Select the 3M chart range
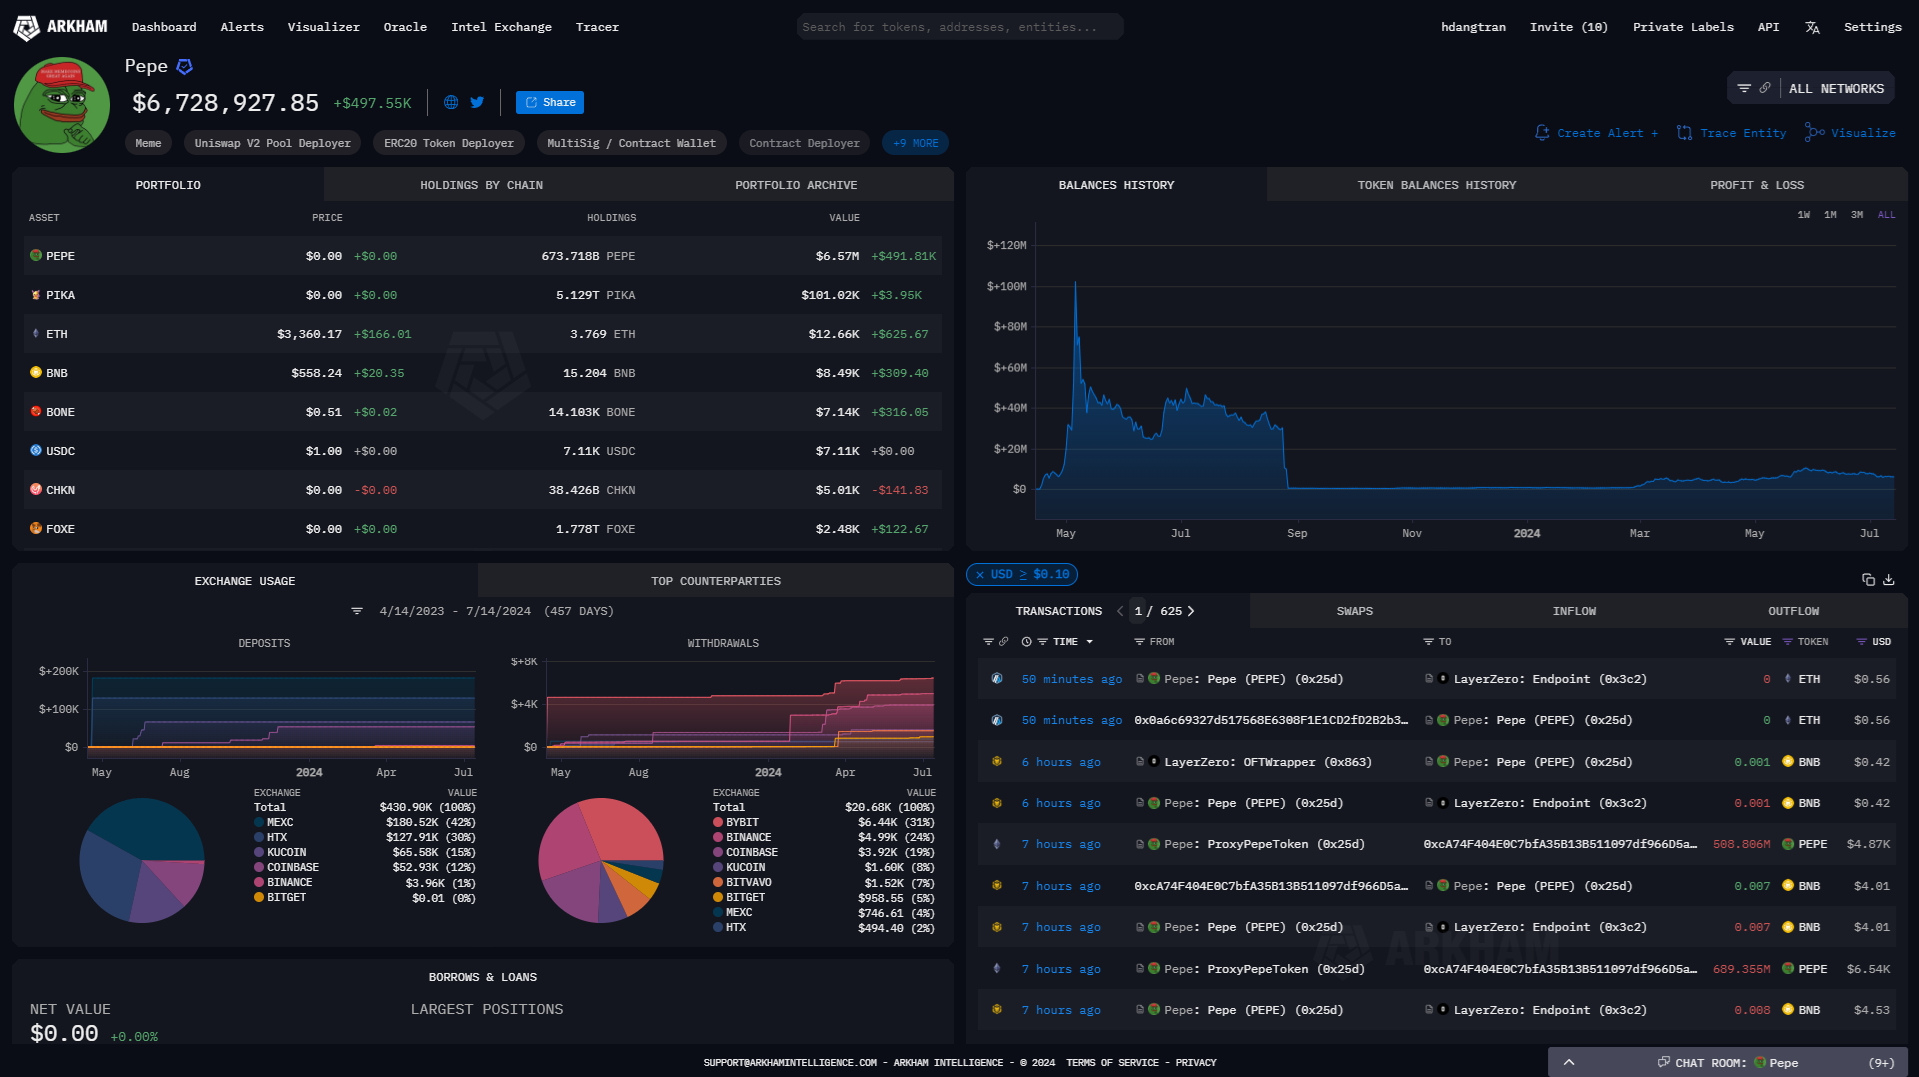The height and width of the screenshot is (1077, 1919). coord(1857,215)
